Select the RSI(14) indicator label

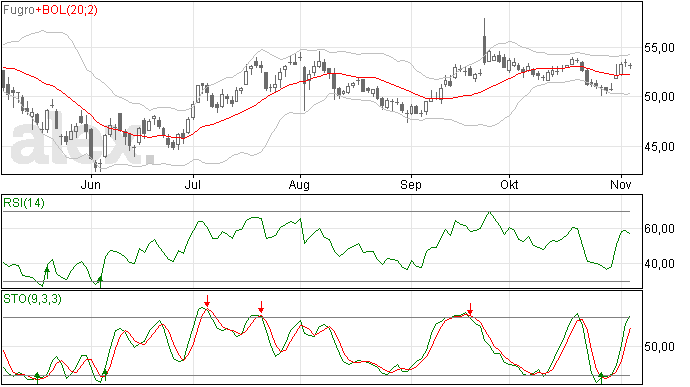(24, 203)
